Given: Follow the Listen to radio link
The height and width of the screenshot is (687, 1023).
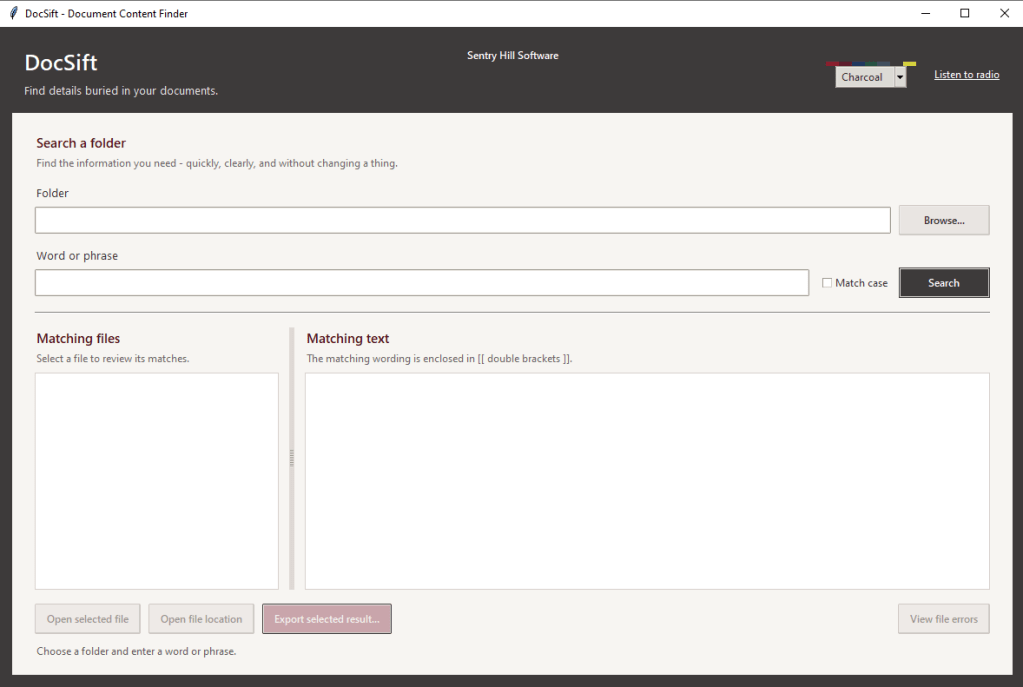Looking at the screenshot, I should (966, 74).
